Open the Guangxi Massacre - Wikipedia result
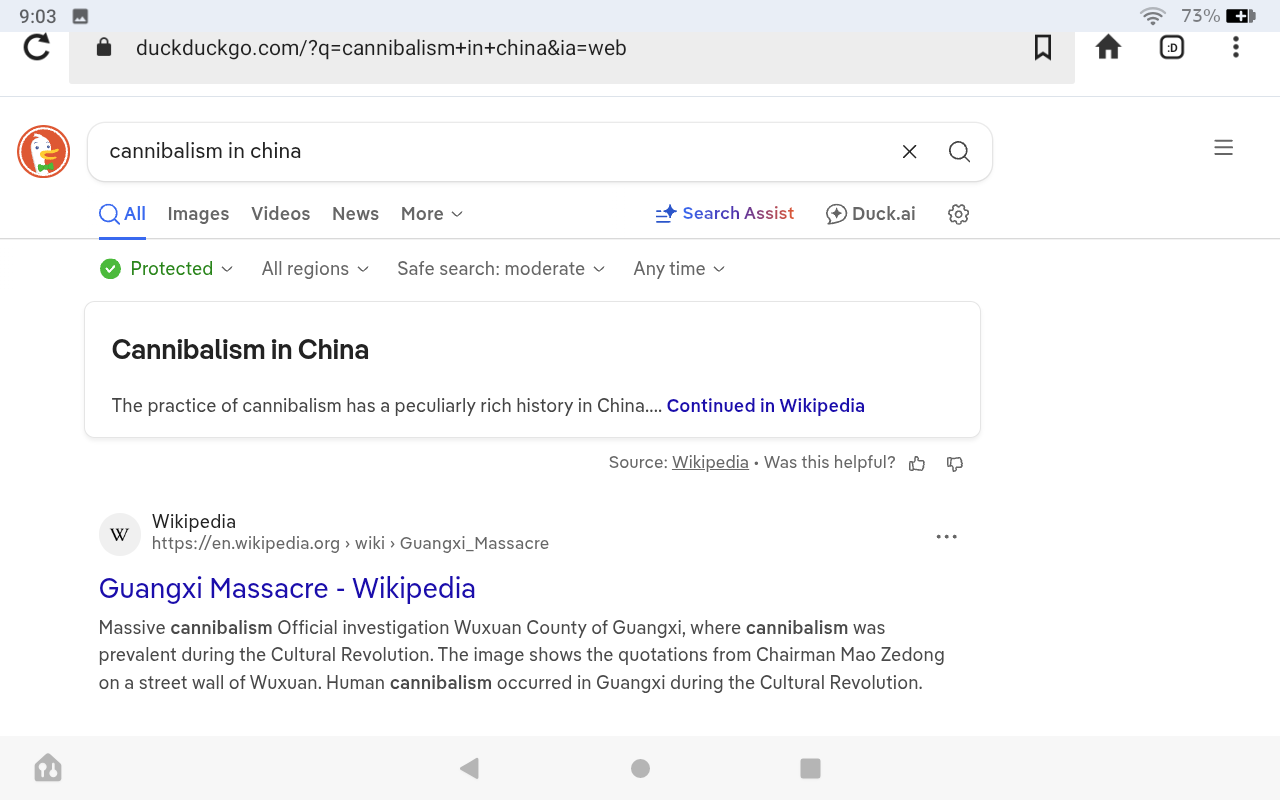Image resolution: width=1280 pixels, height=800 pixels. point(287,588)
